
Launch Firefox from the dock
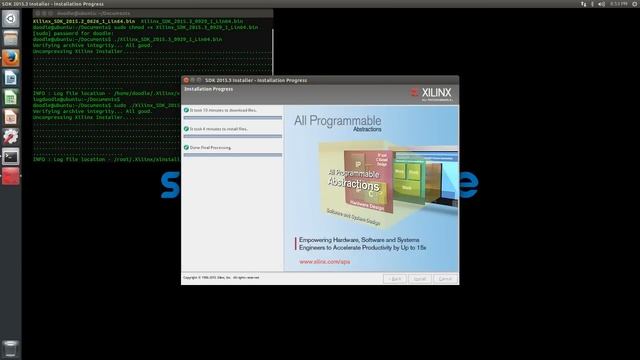(x=11, y=58)
